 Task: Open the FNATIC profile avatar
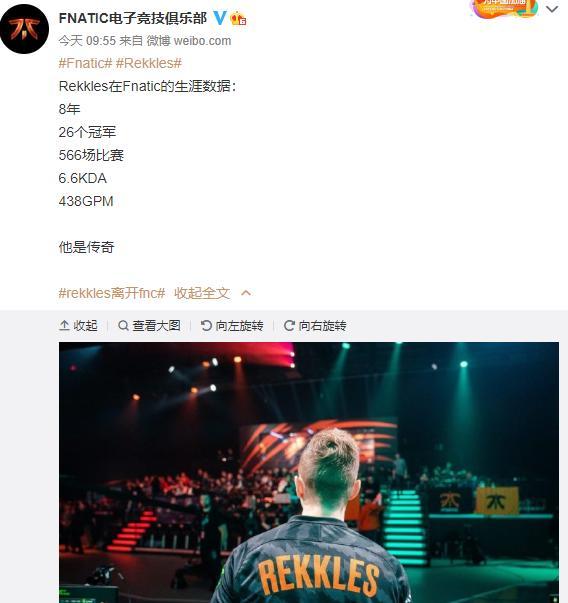[x=25, y=29]
